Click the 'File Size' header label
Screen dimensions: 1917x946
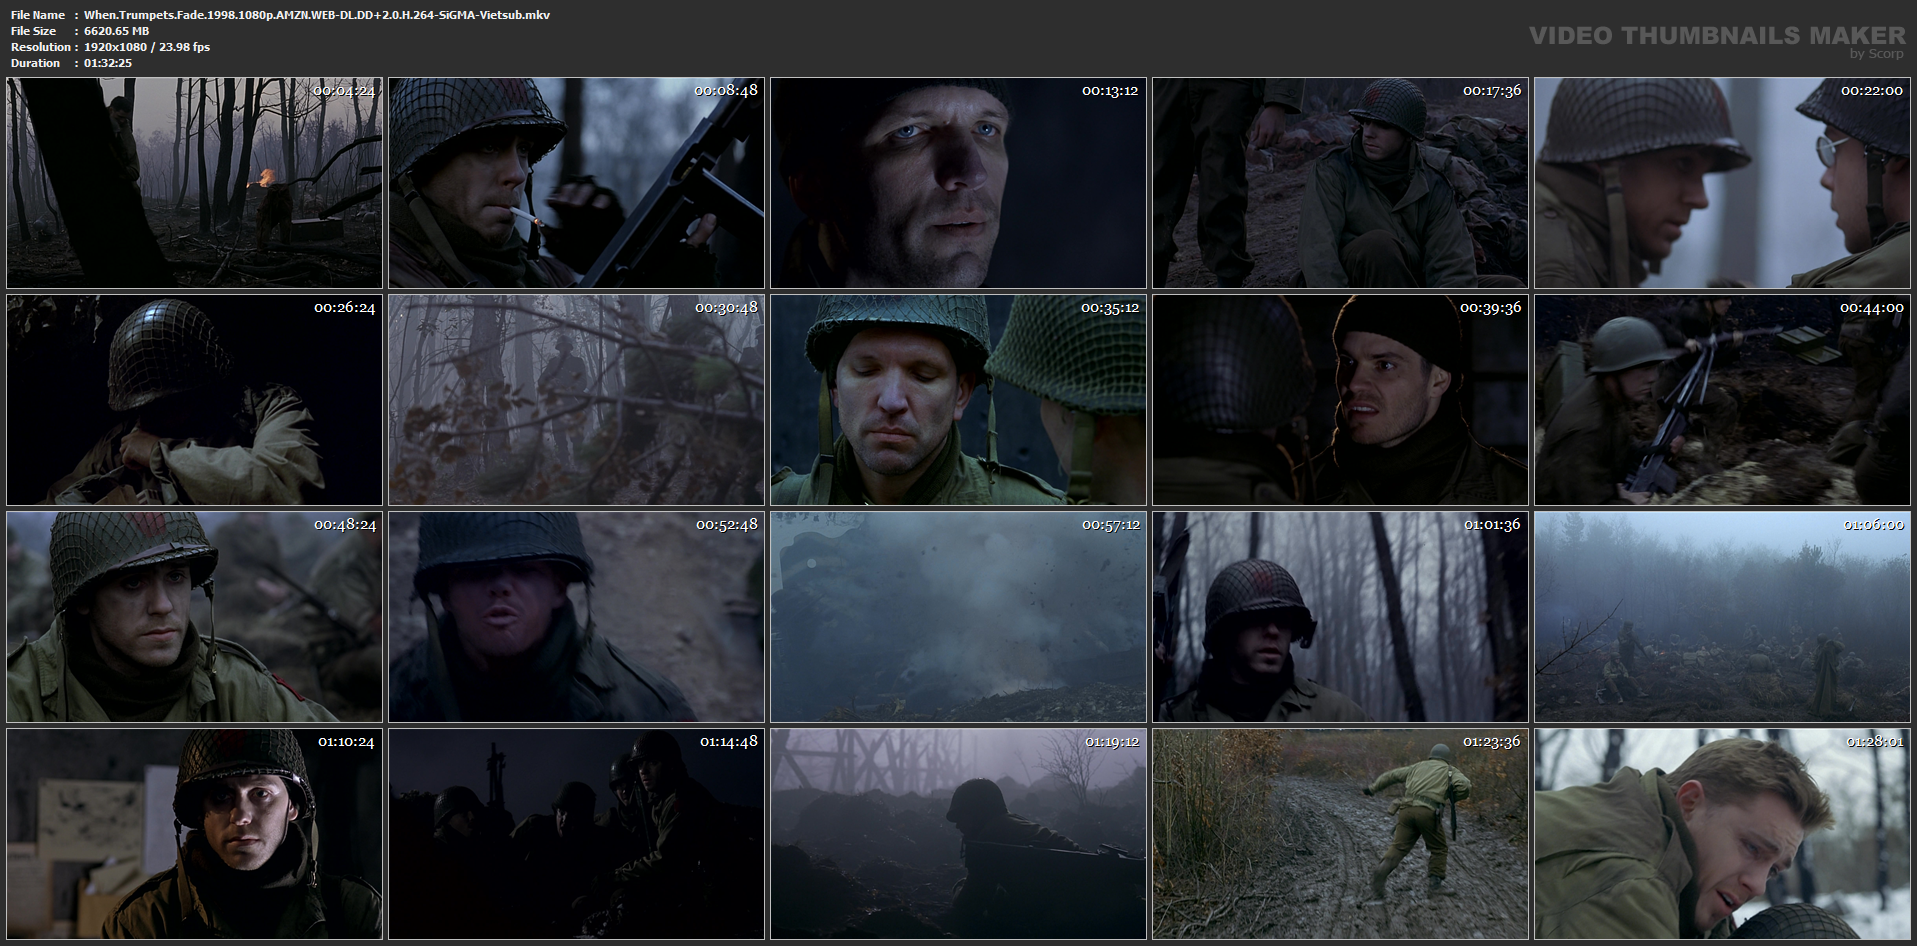(36, 31)
